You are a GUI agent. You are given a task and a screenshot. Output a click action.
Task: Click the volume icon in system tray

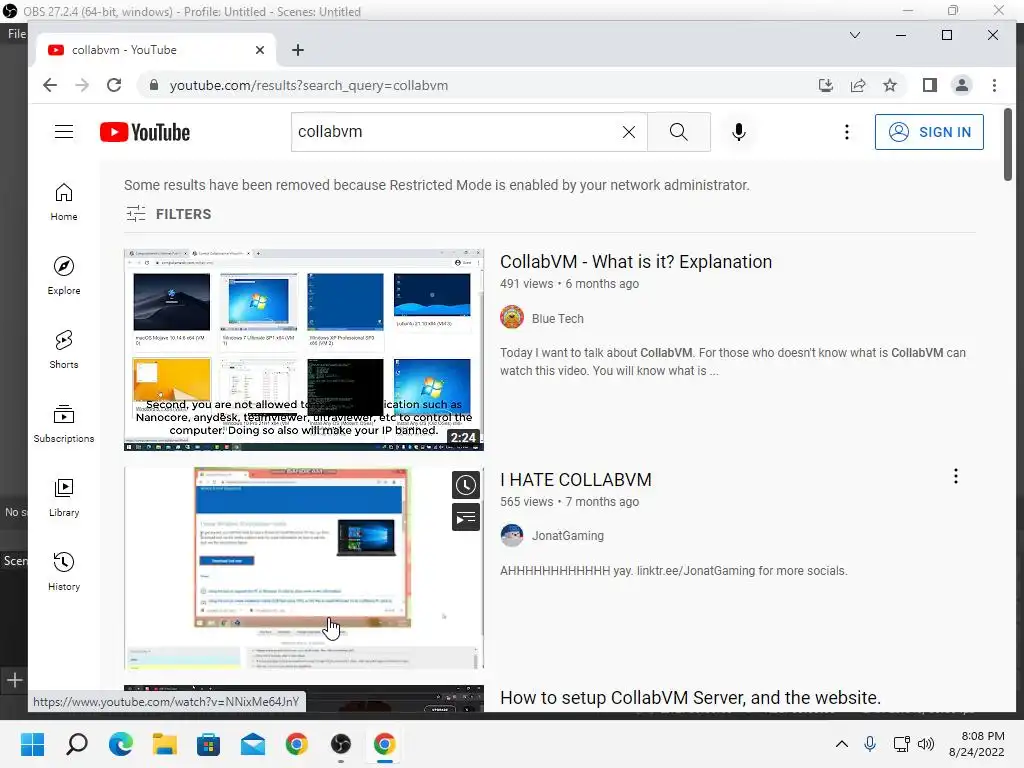click(x=926, y=744)
